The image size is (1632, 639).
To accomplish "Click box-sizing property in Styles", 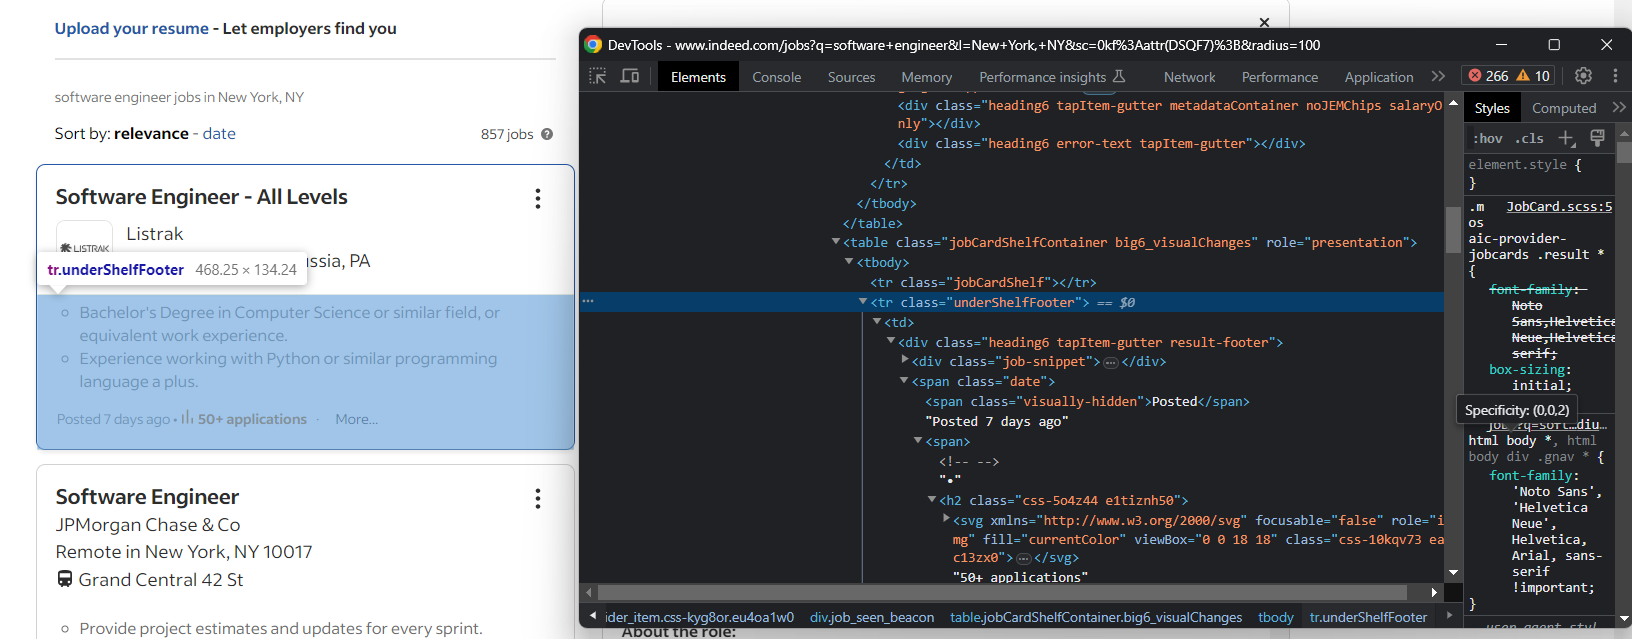I will (1527, 370).
